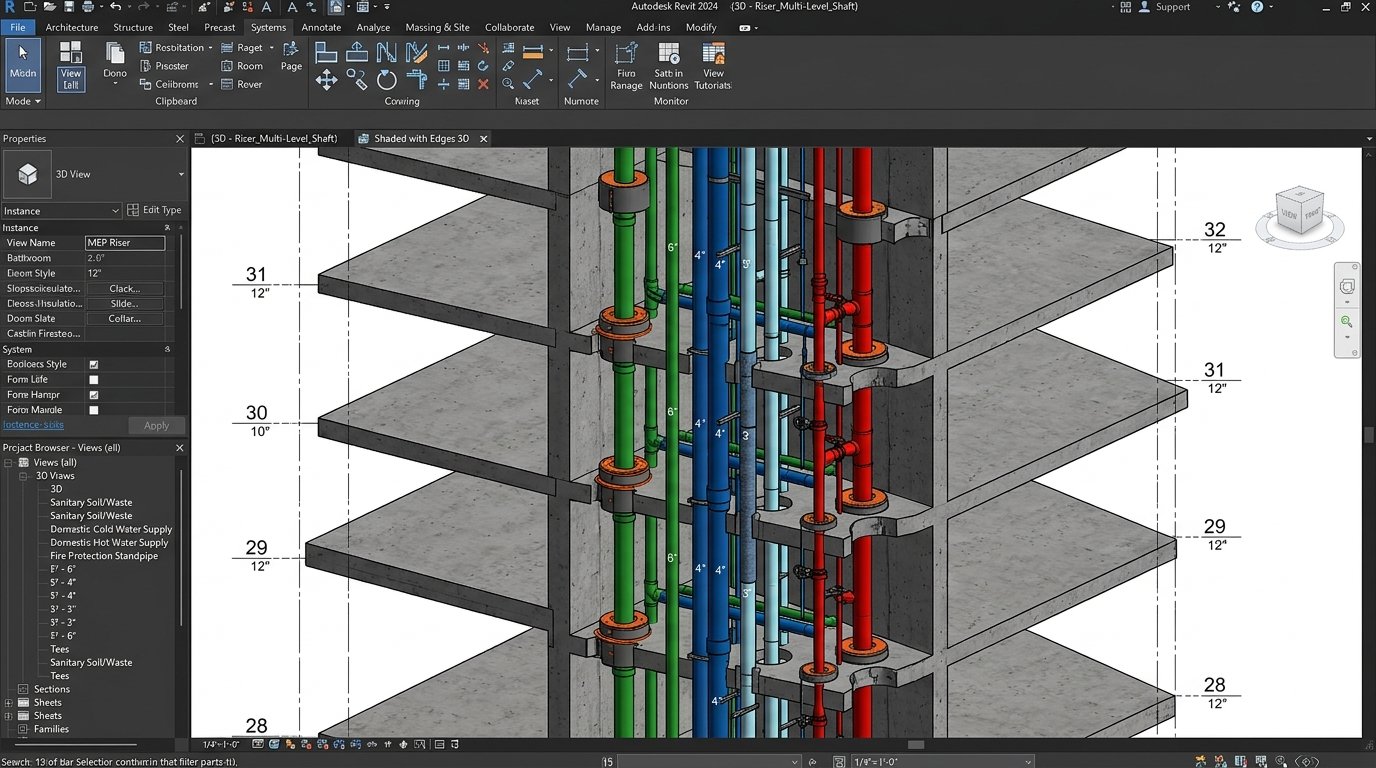Select Fire Protection Standpipe in Project Browser
Image resolution: width=1376 pixels, height=768 pixels.
(104, 556)
